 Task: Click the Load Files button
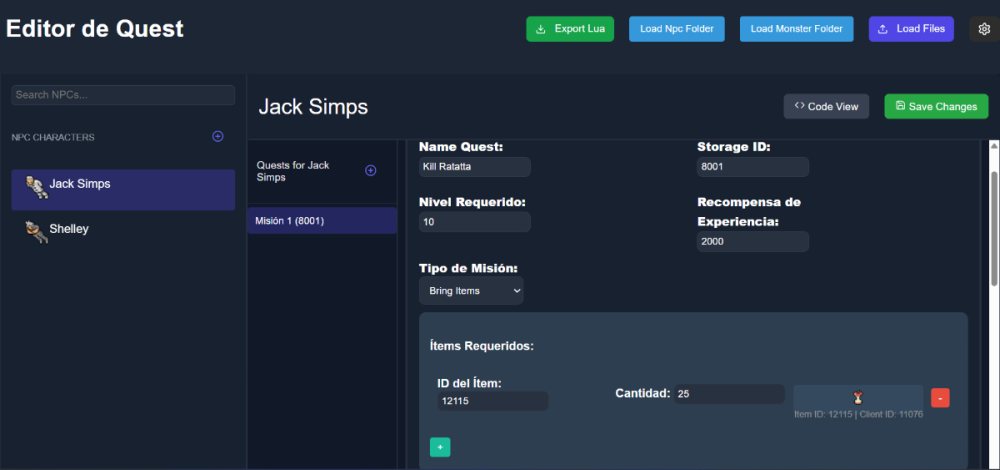click(x=911, y=29)
